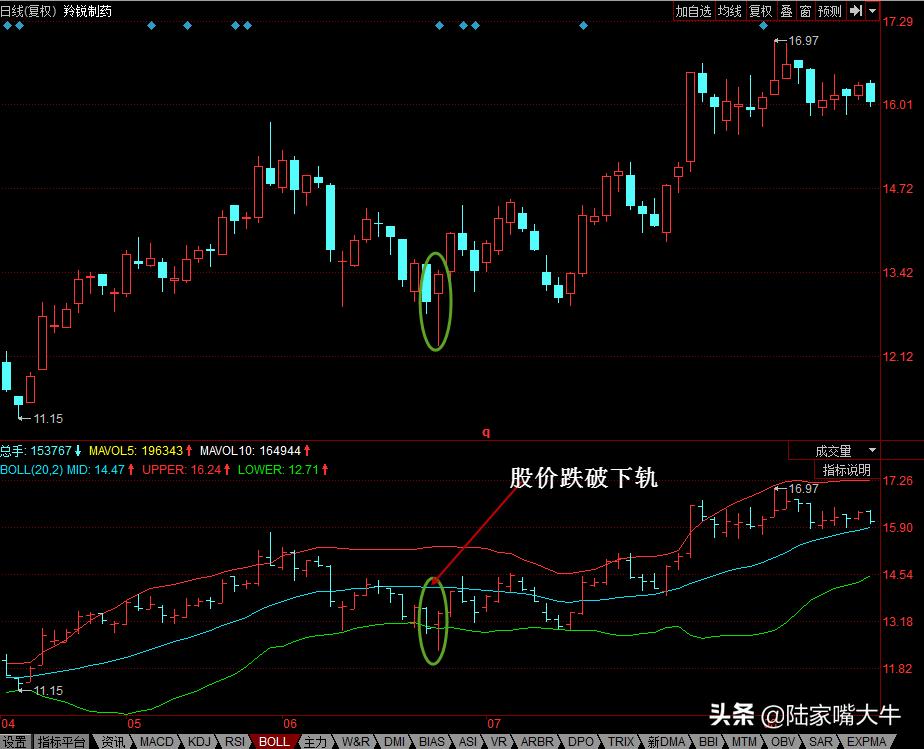Image resolution: width=924 pixels, height=749 pixels.
Task: Switch to the DPO indicator tab
Action: pos(581,741)
